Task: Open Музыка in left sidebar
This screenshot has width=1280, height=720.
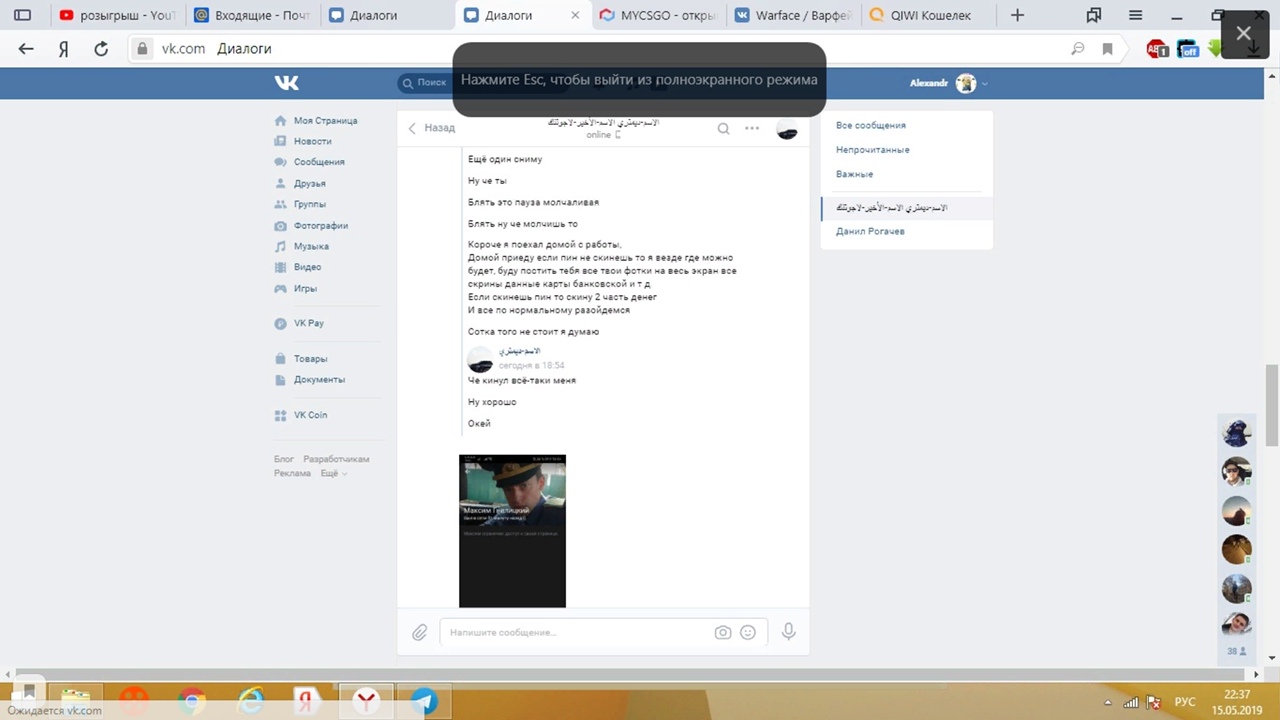Action: click(x=311, y=246)
